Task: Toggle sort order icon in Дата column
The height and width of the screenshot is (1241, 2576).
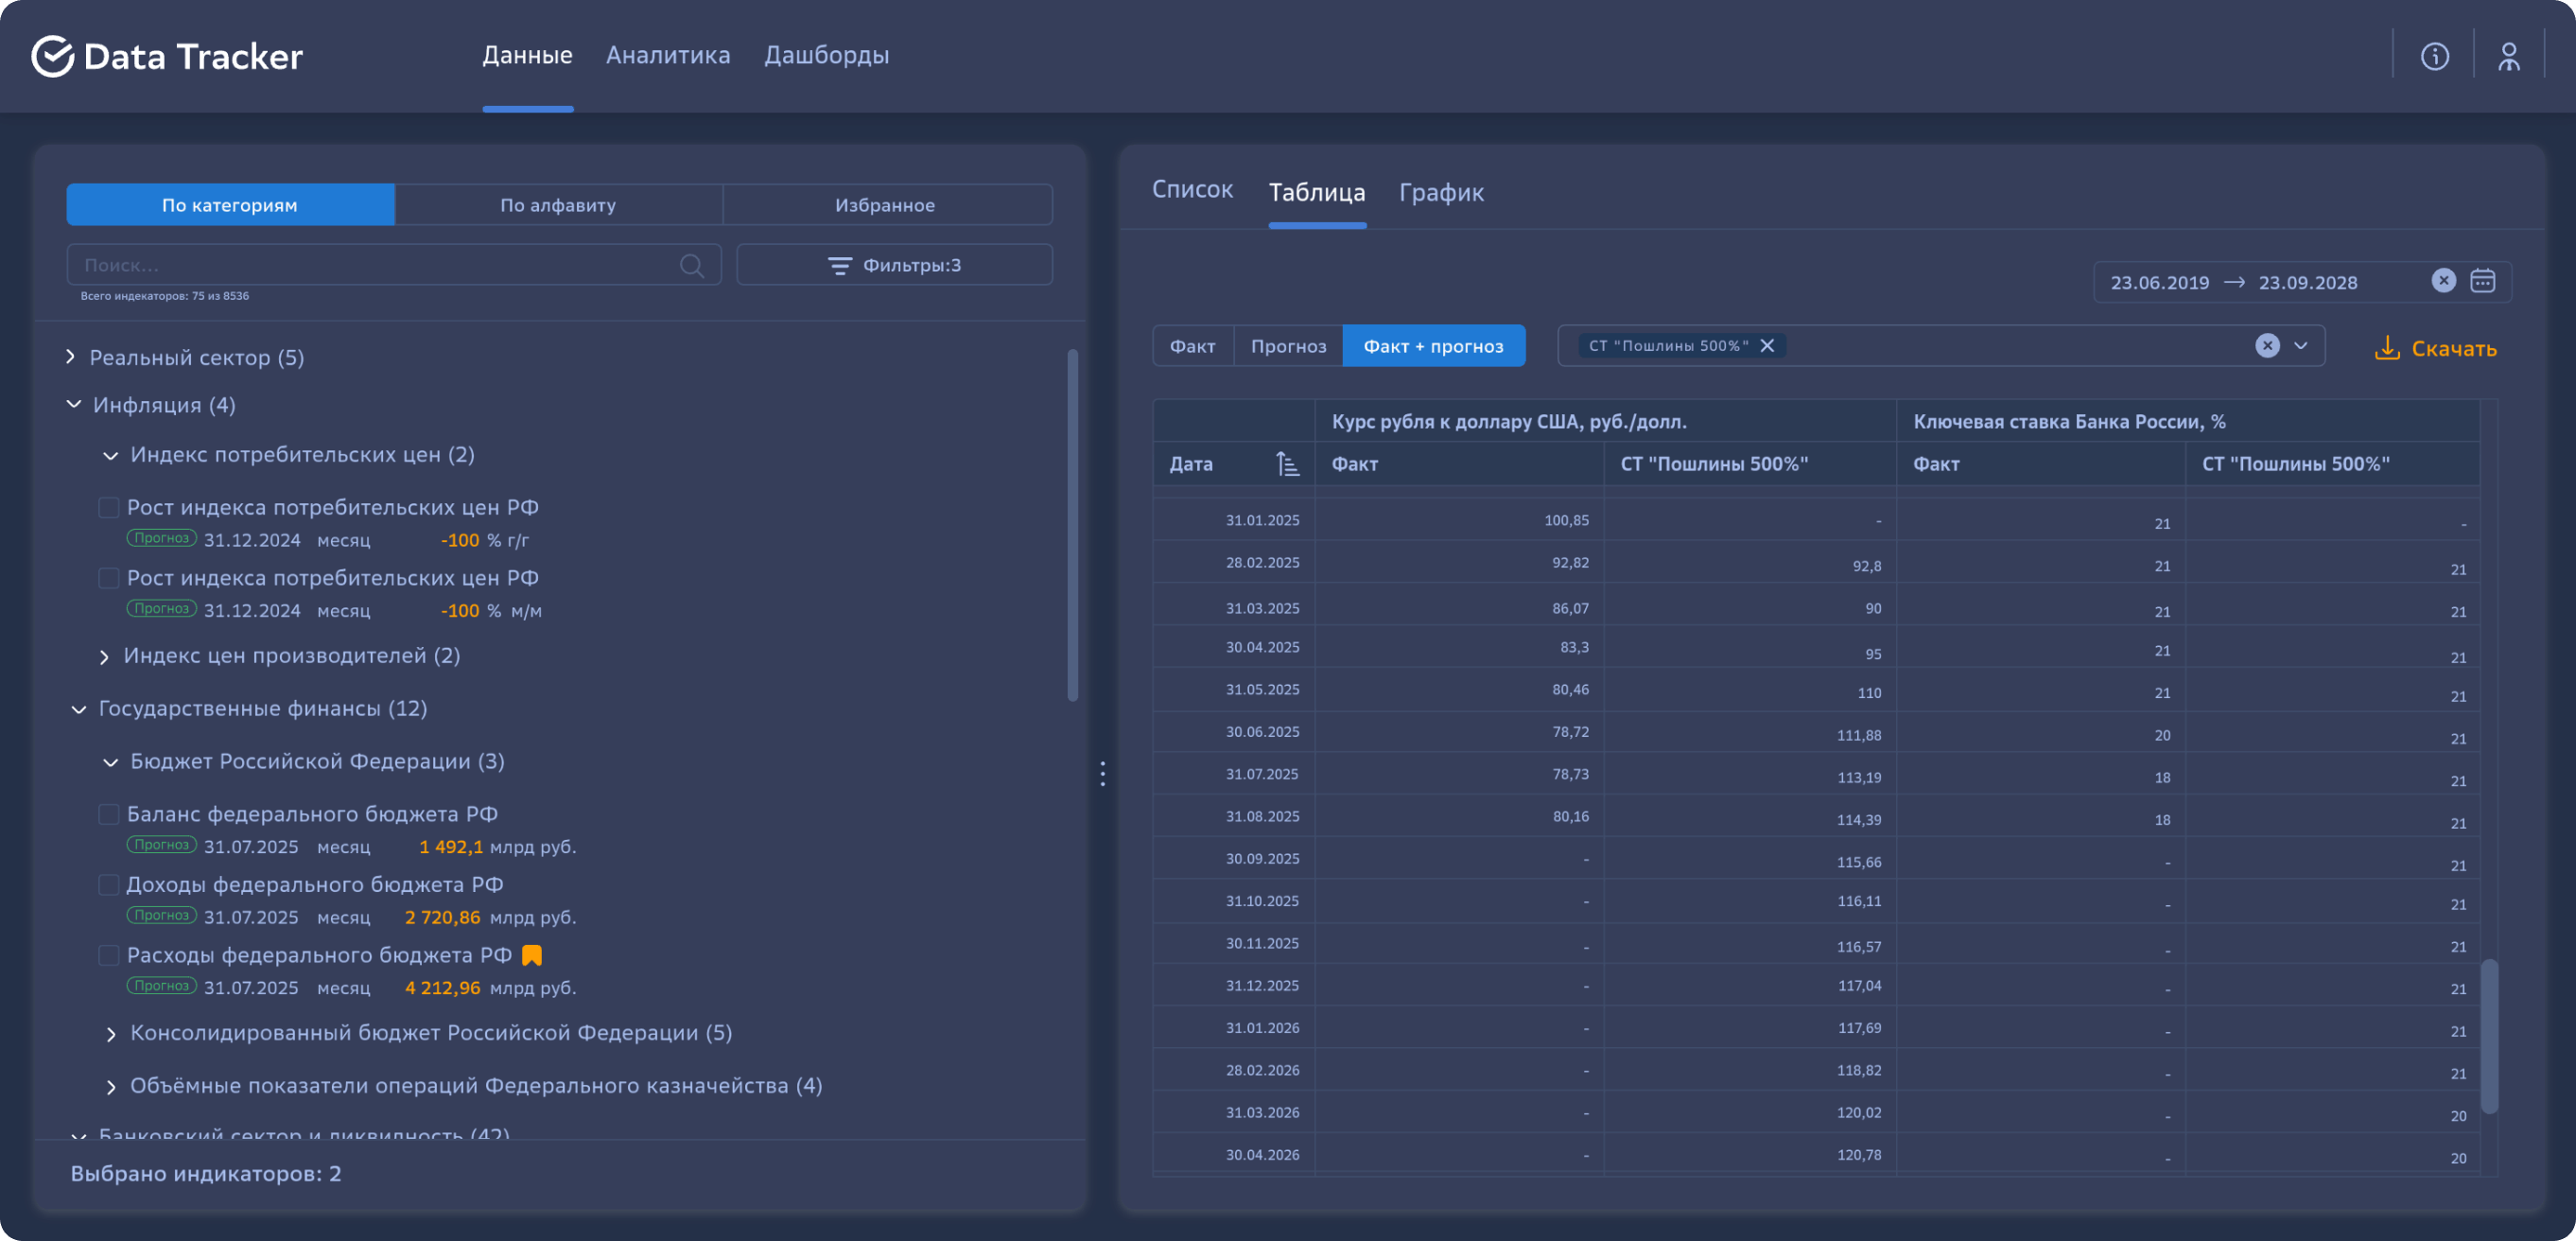Action: pyautogui.click(x=1287, y=464)
